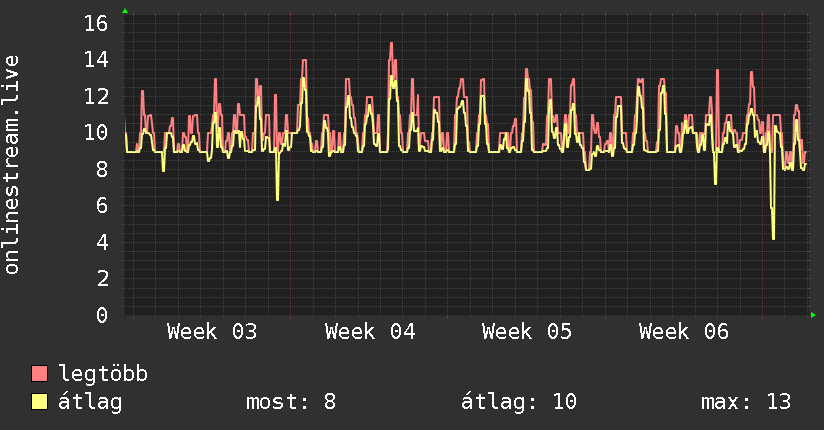Click the 0 y-axis tick label
This screenshot has width=824, height=430.
(x=102, y=315)
